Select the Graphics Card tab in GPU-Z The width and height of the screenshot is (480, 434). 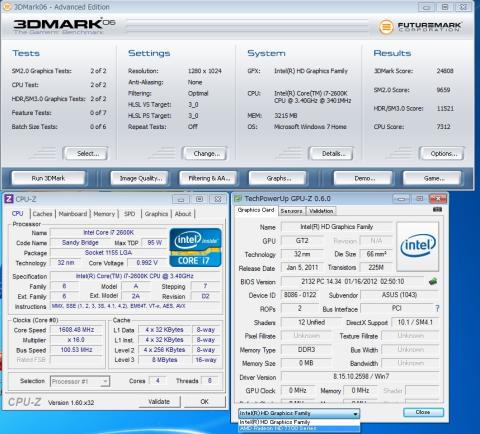pos(256,210)
